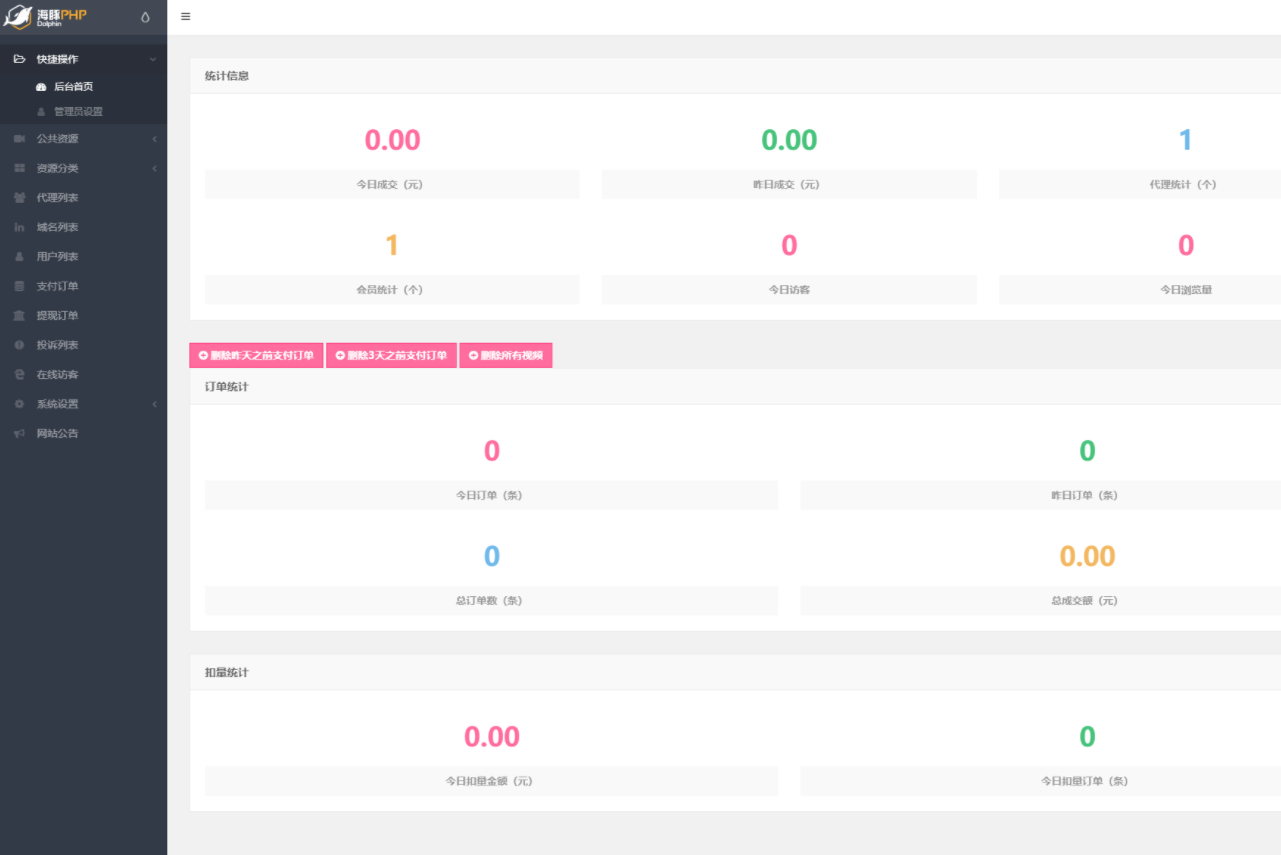This screenshot has height=855, width=1281.
Task: Click the 今日成交（元）label
Action: tap(390, 185)
